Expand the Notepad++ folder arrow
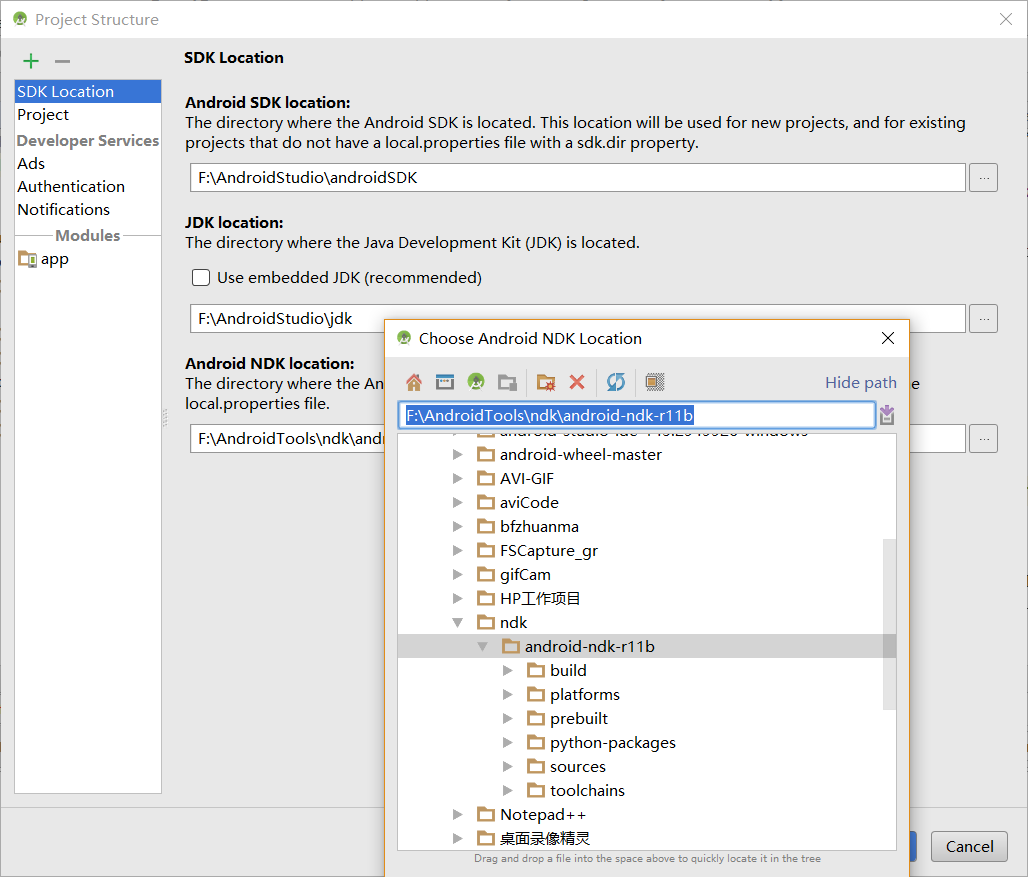The height and width of the screenshot is (877, 1028). click(x=458, y=815)
